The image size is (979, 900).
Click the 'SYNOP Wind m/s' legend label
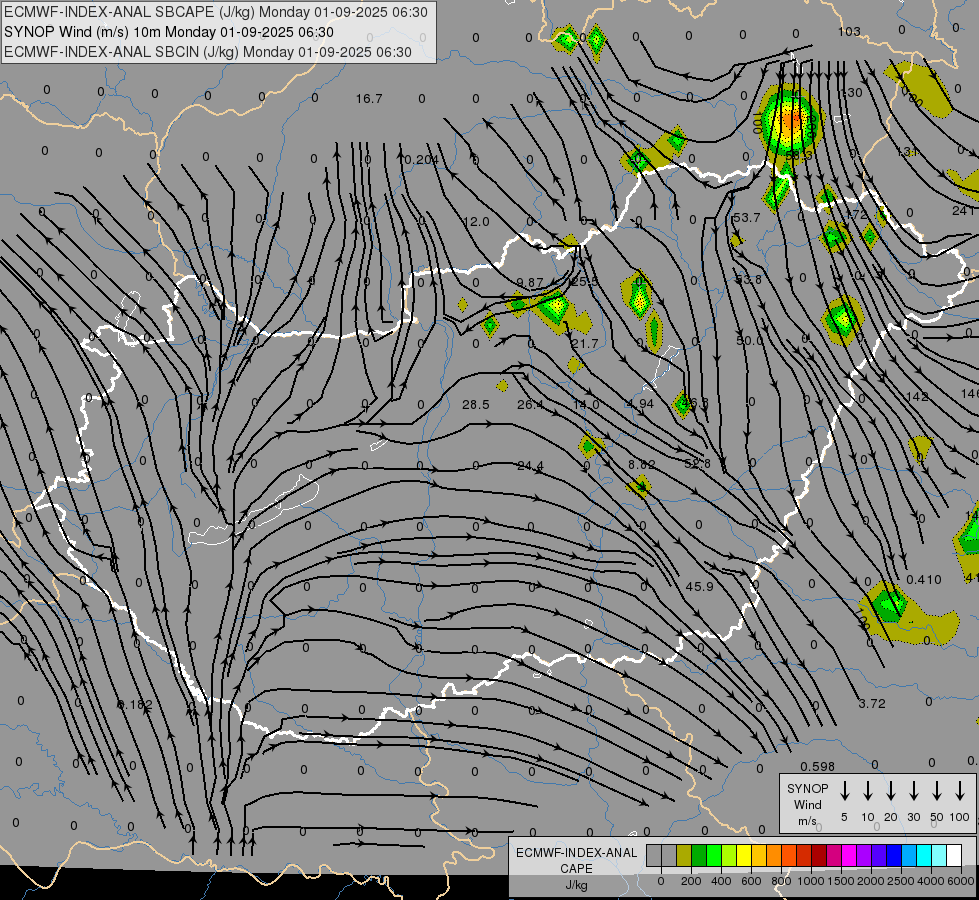pos(807,804)
